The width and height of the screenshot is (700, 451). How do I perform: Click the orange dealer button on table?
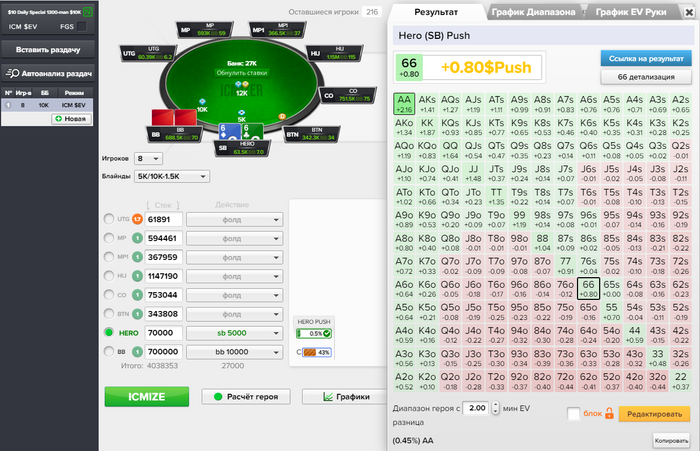tap(282, 117)
